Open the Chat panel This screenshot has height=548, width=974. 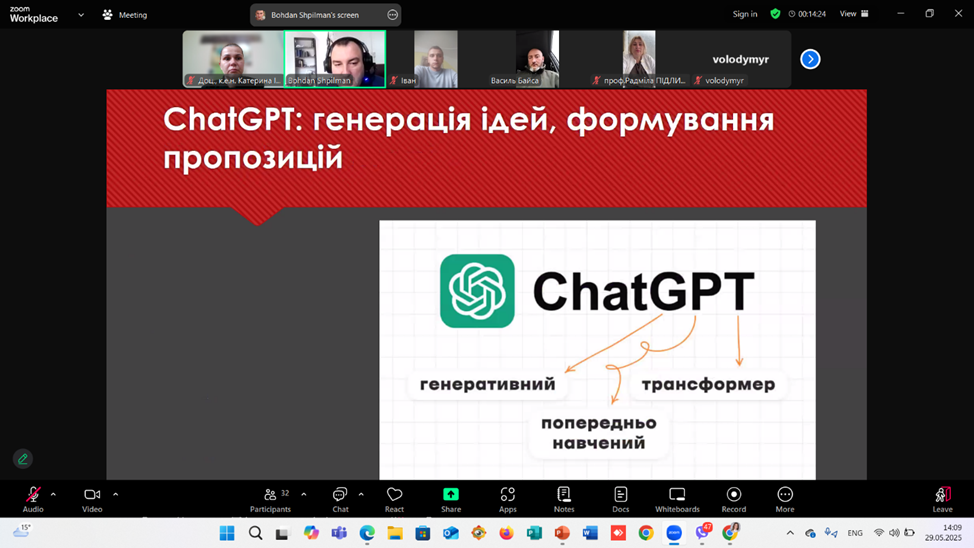click(340, 500)
